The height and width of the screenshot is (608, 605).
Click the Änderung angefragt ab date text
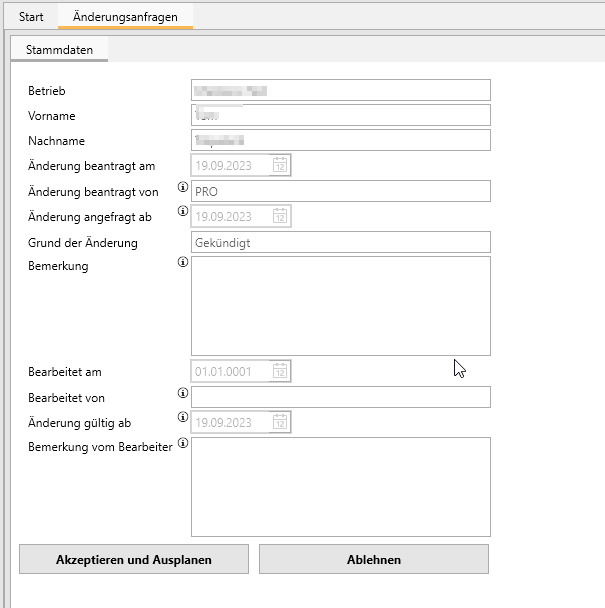[x=223, y=216]
